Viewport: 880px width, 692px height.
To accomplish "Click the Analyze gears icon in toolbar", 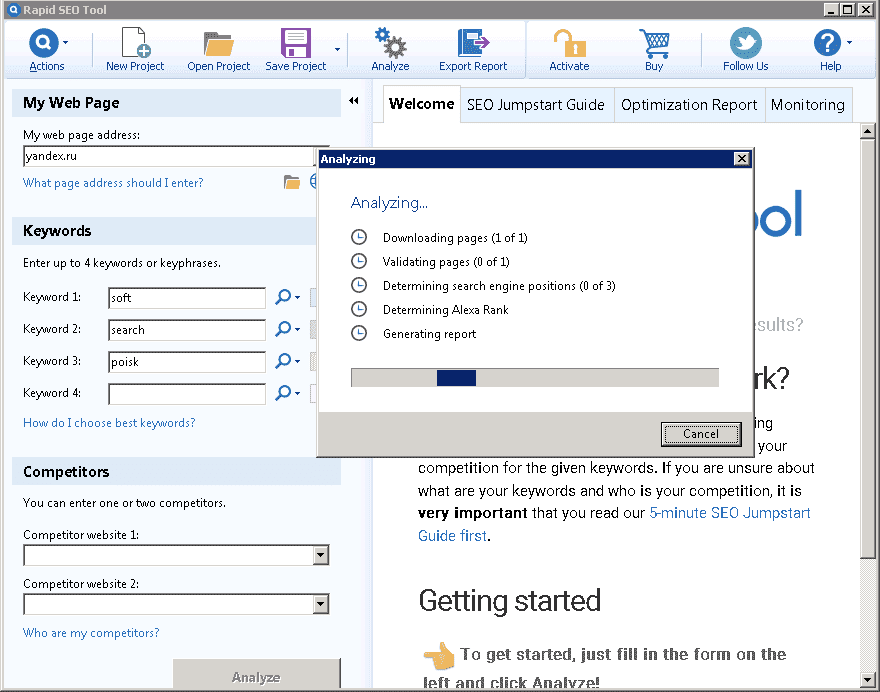I will click(x=390, y=44).
